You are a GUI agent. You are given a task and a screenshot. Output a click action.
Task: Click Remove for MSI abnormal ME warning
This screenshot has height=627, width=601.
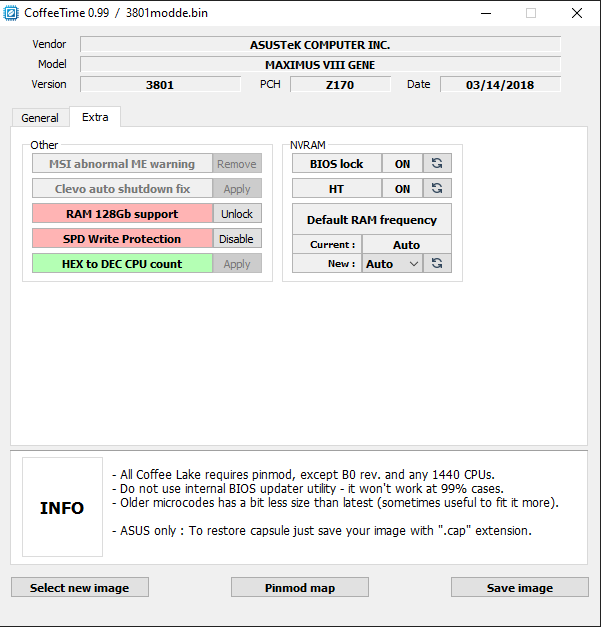pyautogui.click(x=237, y=164)
